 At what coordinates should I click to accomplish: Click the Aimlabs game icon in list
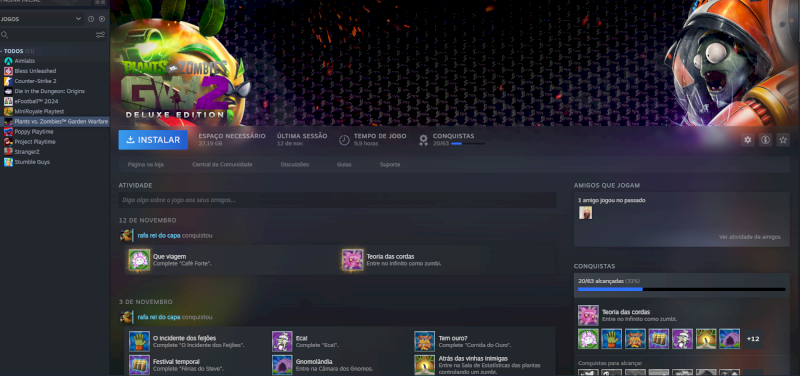click(x=8, y=61)
